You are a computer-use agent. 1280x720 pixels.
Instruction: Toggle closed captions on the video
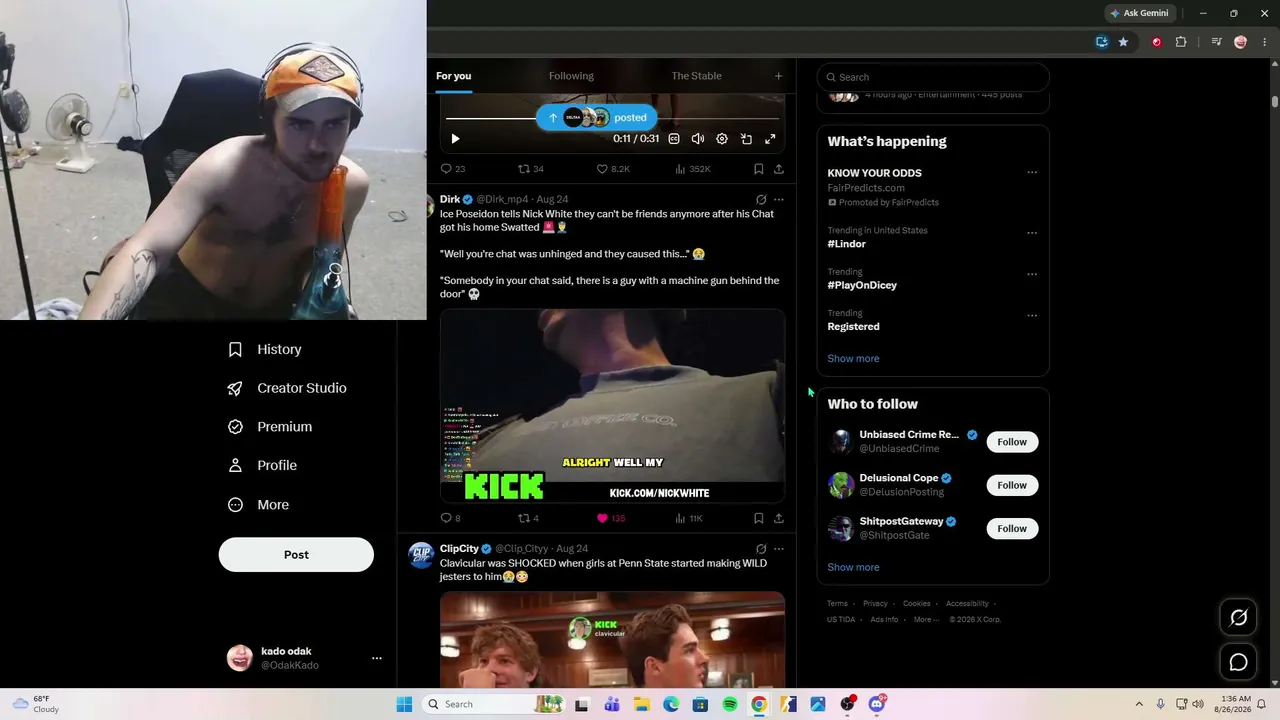tap(674, 139)
